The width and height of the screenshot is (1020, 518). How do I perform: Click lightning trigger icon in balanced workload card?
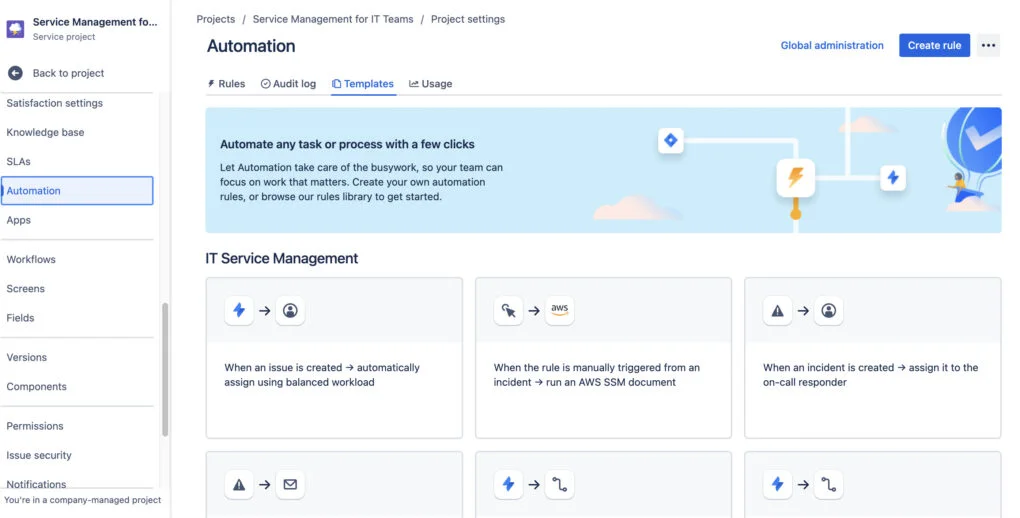[239, 310]
